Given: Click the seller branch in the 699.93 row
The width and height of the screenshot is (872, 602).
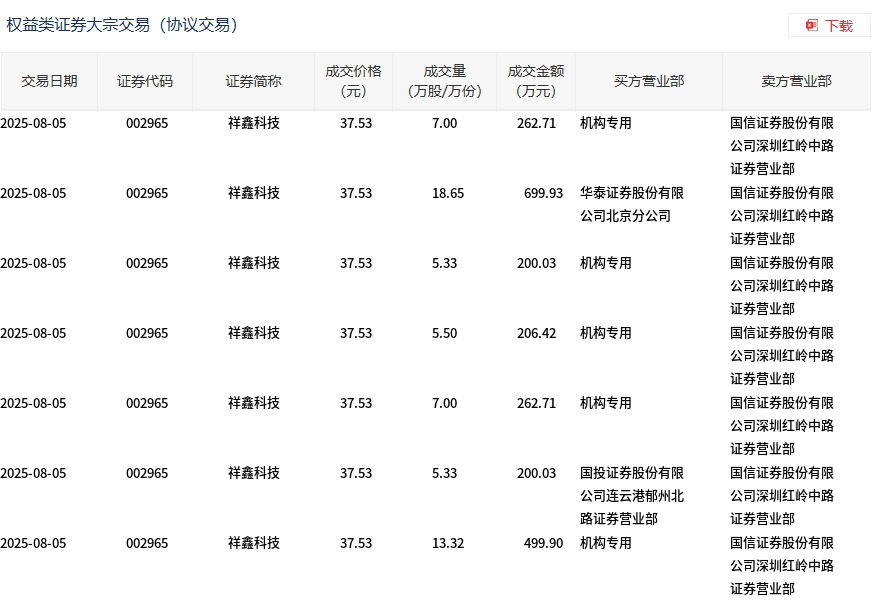Looking at the screenshot, I should tap(782, 216).
